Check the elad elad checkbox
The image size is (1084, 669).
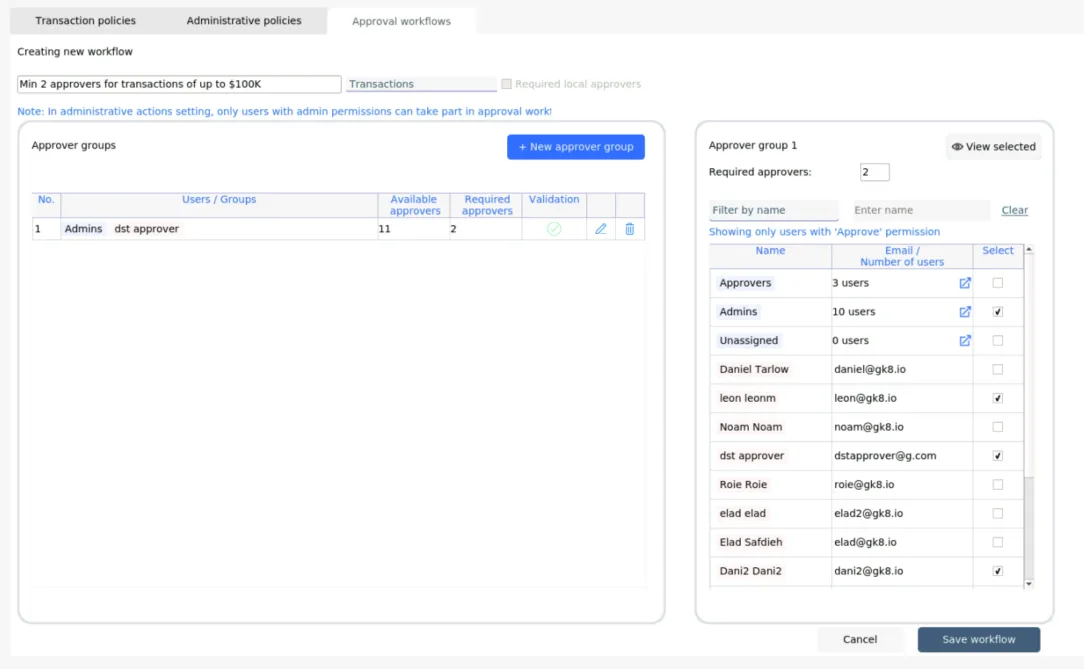click(998, 513)
